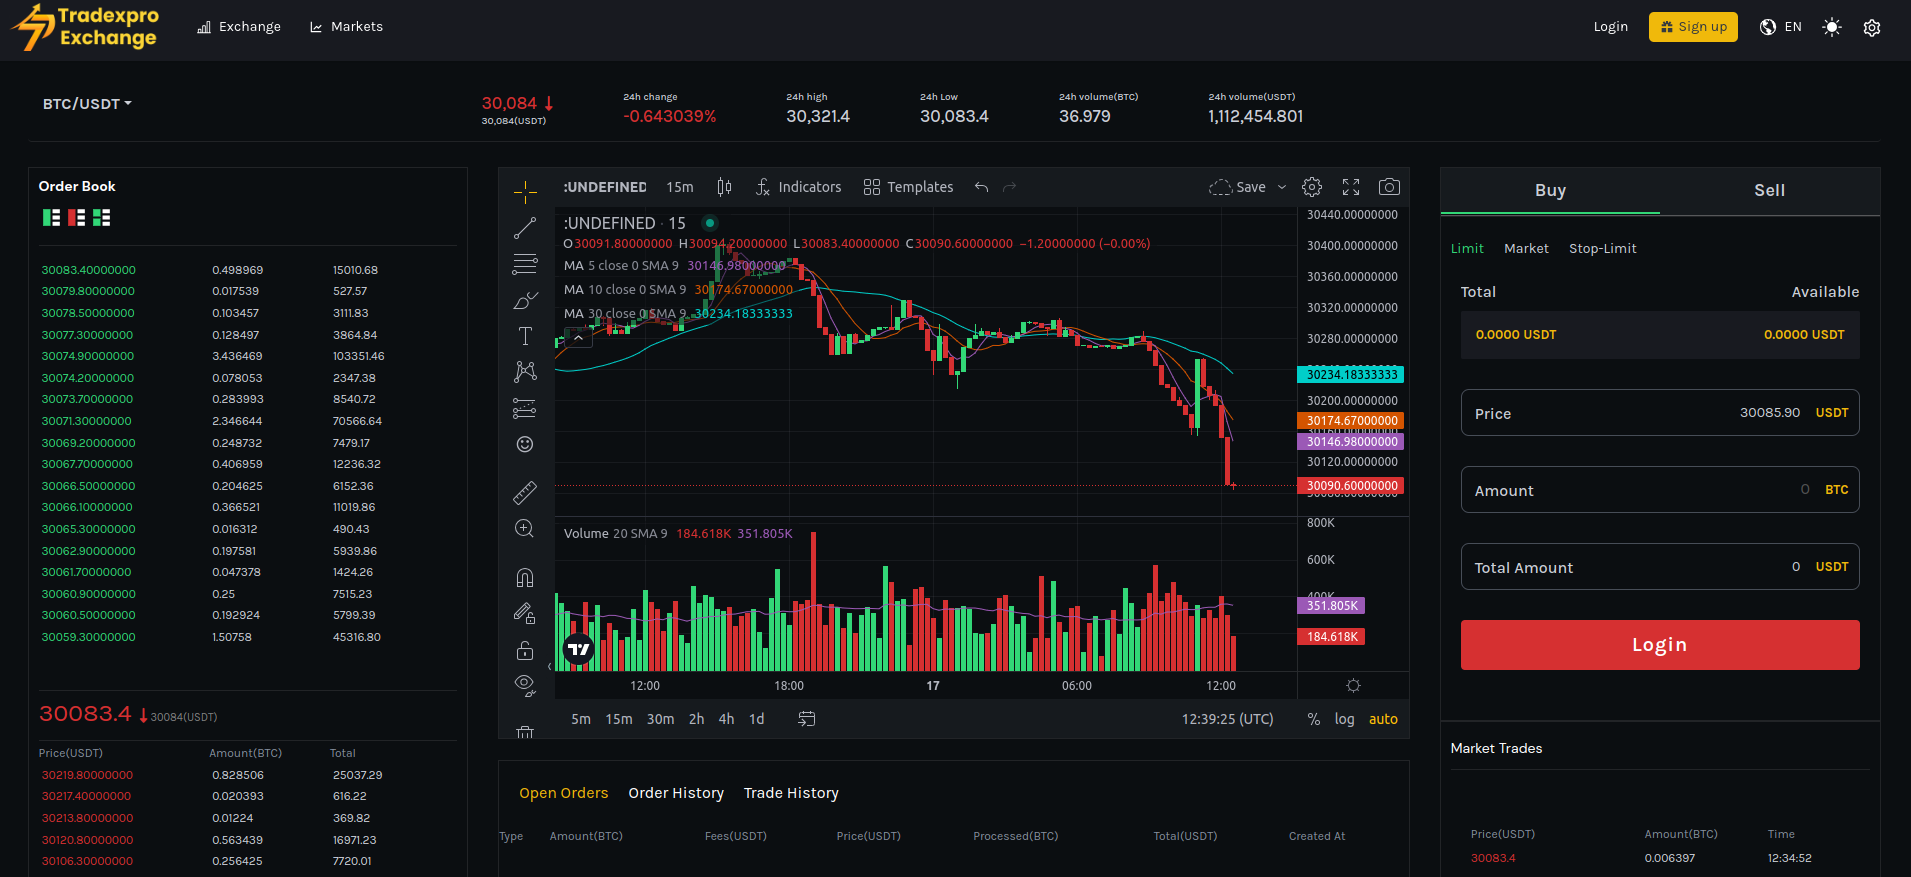Toggle log scale on the chart
Viewport: 1911px width, 877px height.
pyautogui.click(x=1344, y=719)
